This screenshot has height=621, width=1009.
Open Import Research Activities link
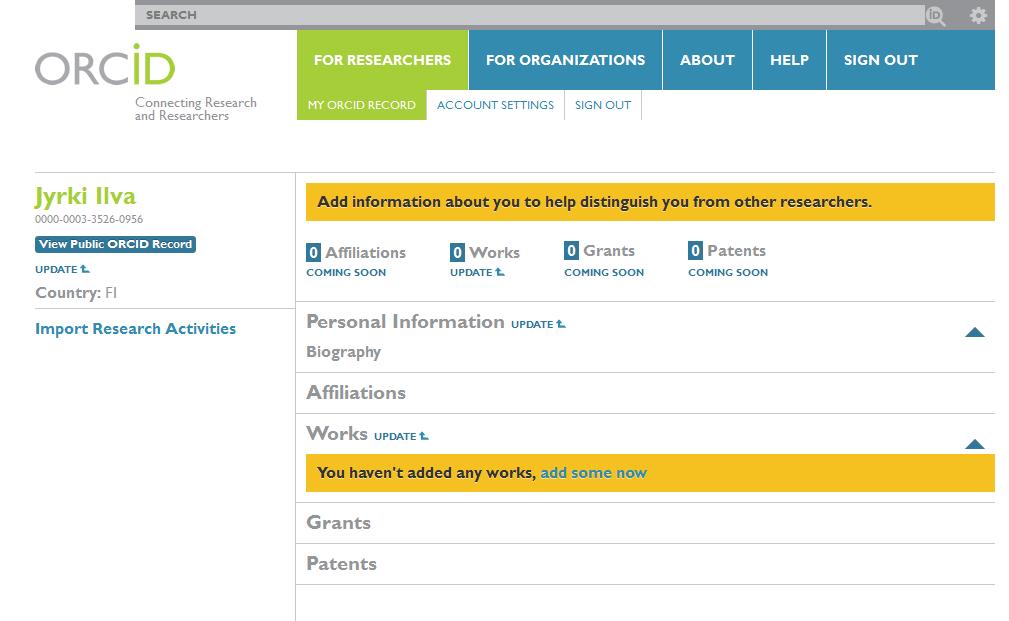[x=136, y=329]
